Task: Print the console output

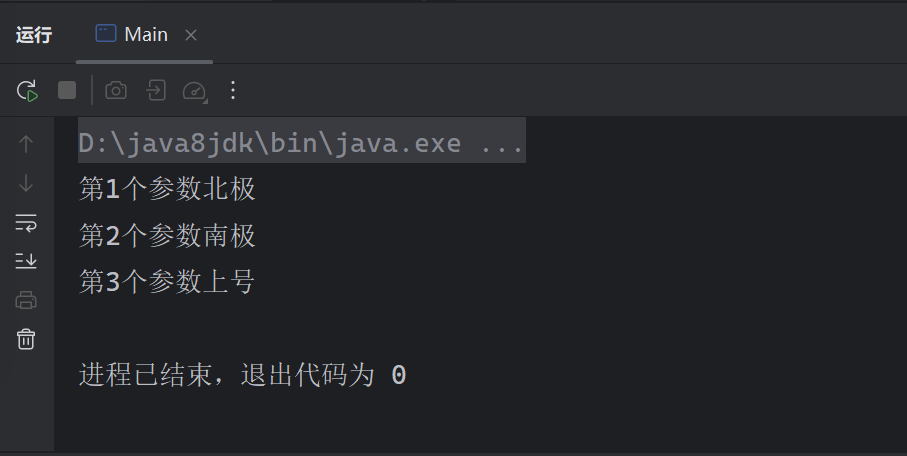Action: tap(26, 300)
